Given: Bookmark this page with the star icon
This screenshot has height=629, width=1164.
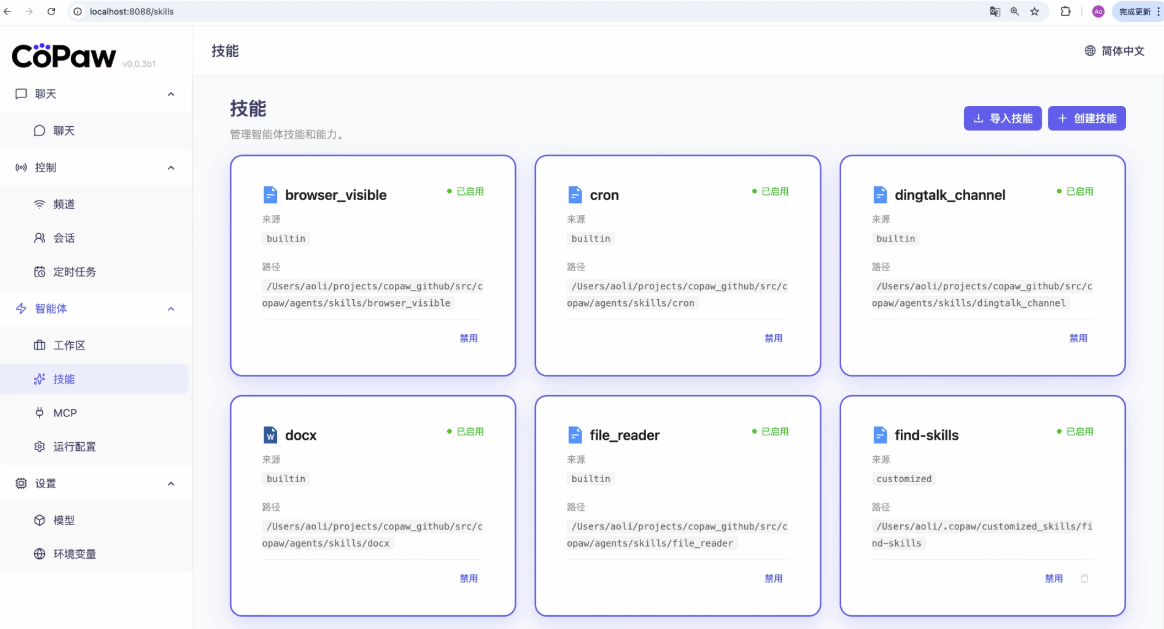Looking at the screenshot, I should coord(1034,11).
